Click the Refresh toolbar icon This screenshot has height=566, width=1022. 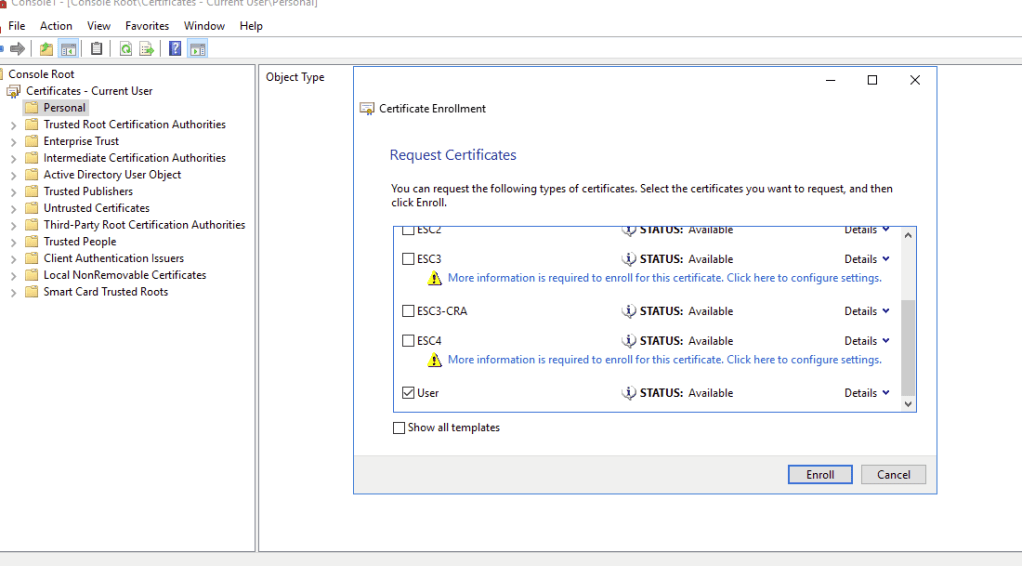click(126, 49)
